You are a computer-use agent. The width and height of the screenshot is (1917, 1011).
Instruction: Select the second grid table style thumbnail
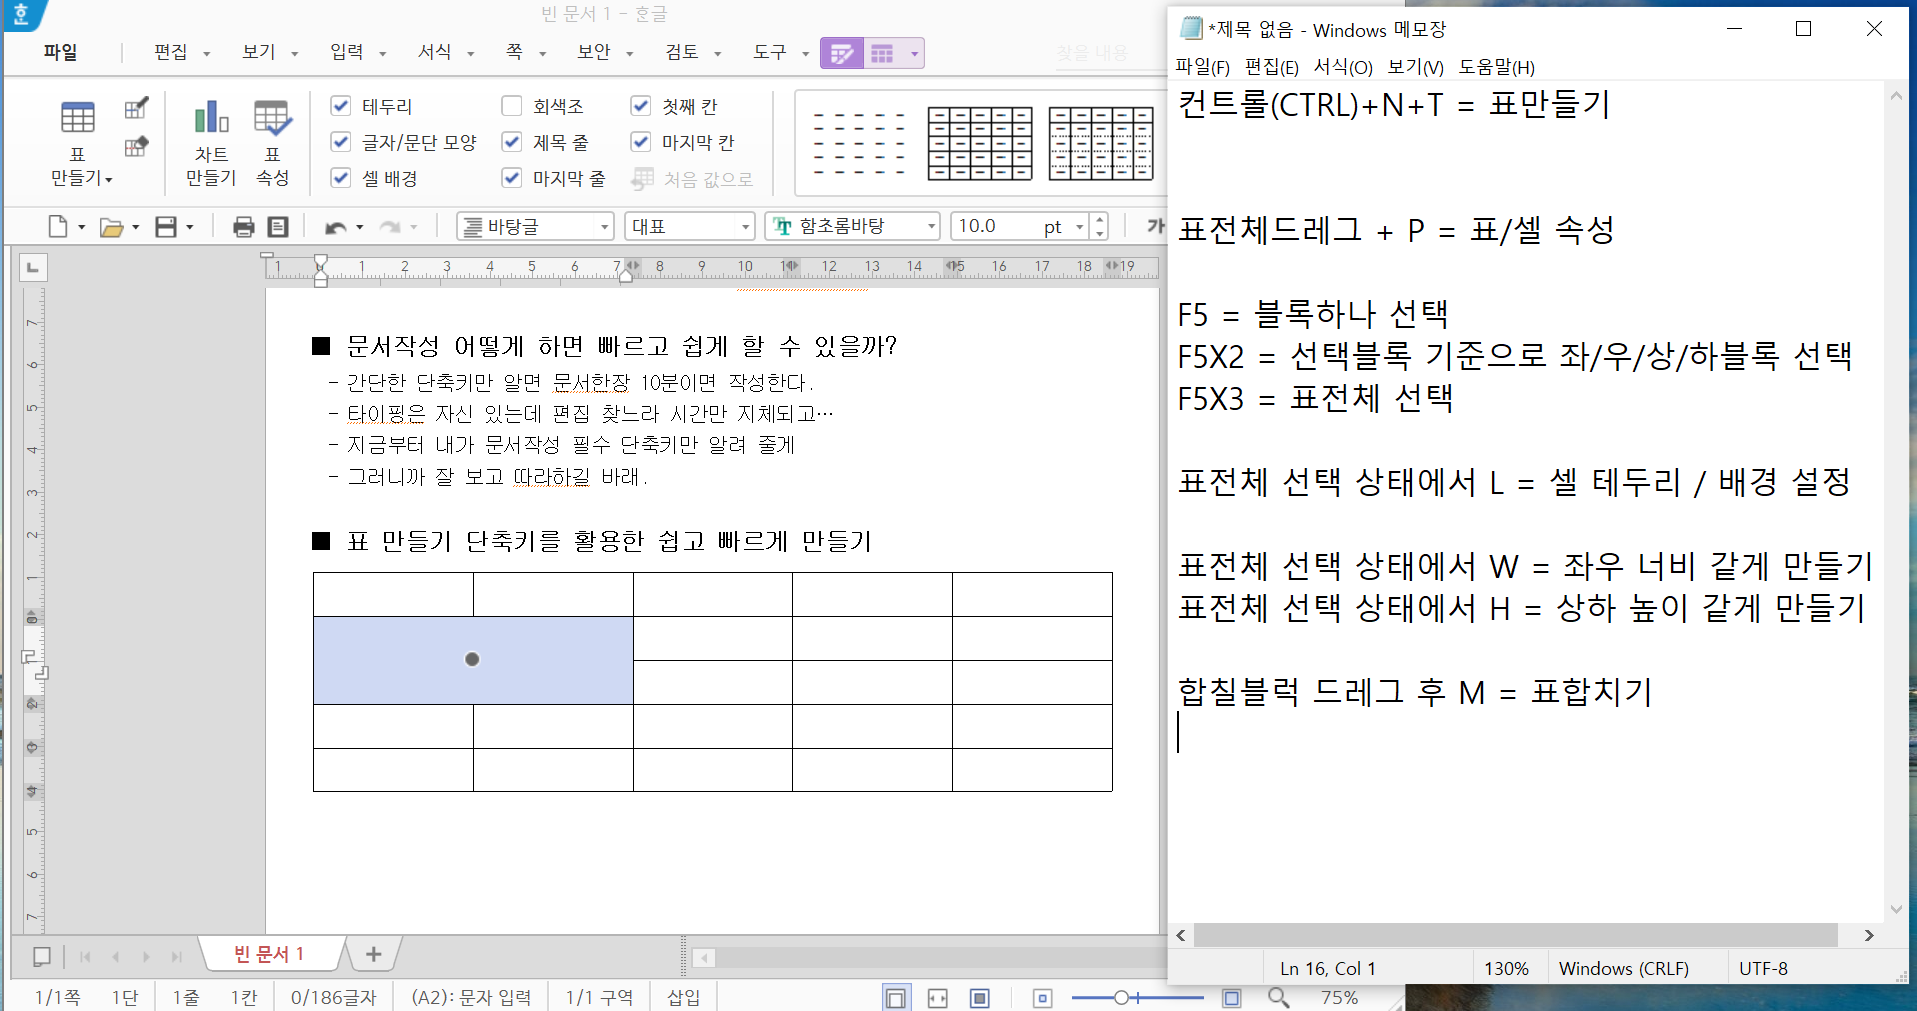pos(980,144)
